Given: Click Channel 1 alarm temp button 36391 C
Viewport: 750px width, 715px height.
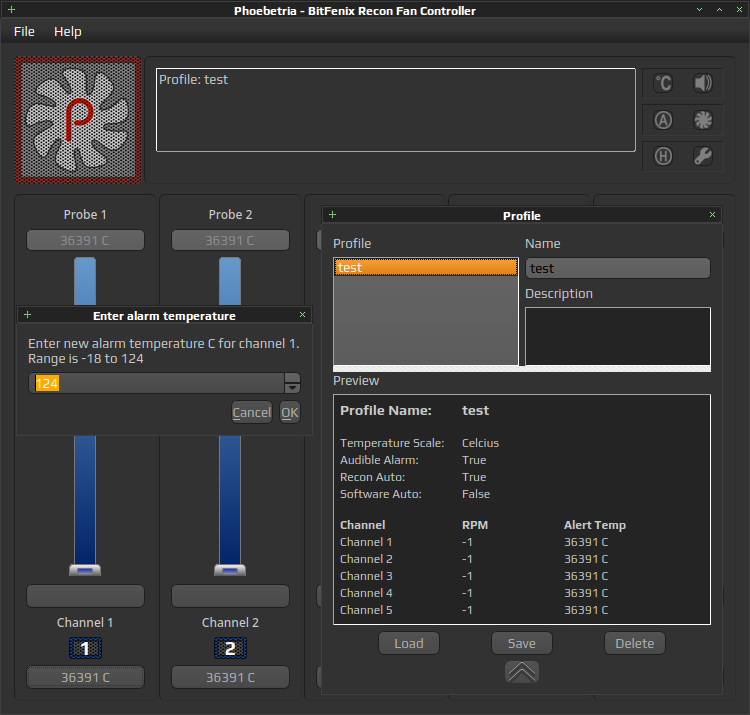Looking at the screenshot, I should [x=85, y=677].
